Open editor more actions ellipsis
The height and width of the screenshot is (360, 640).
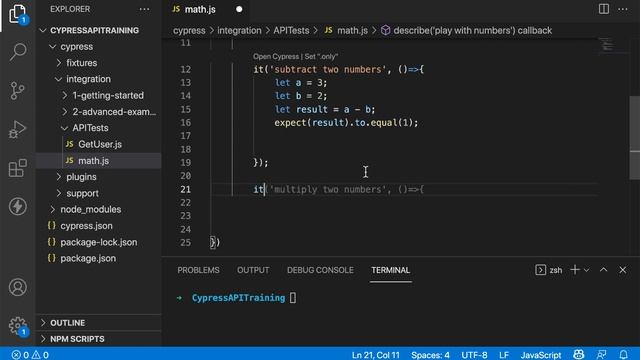coord(623,9)
